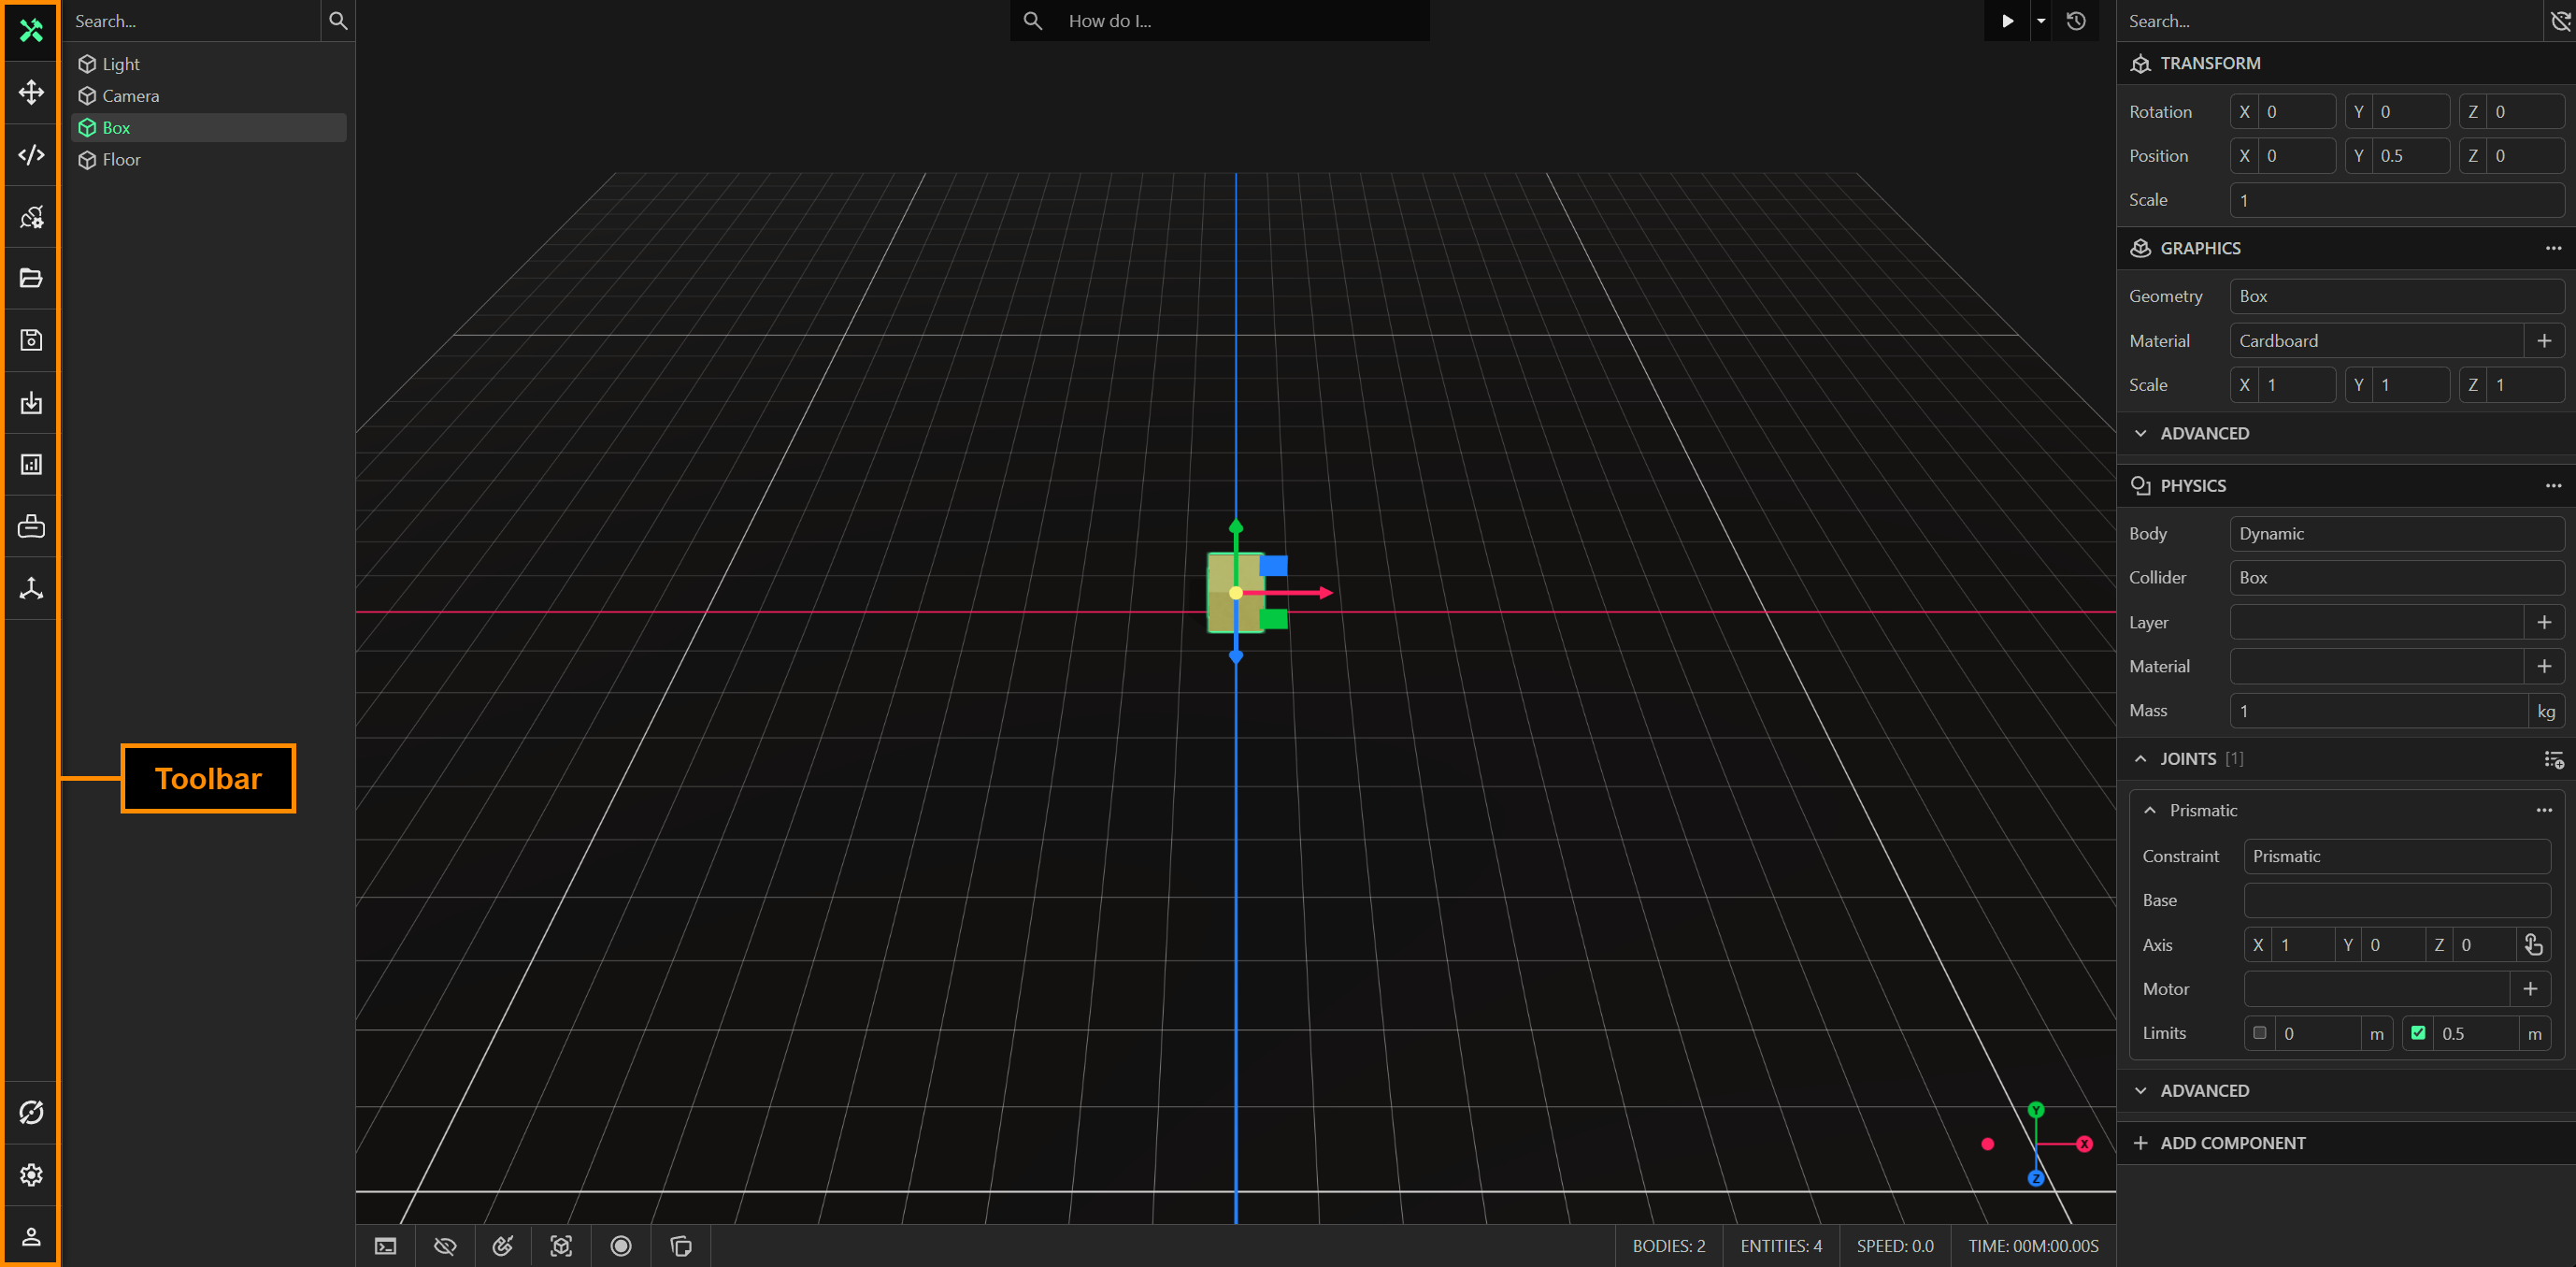Click the import tray icon in the toolbar
Screen dimensions: 2576x1267
(x=31, y=402)
